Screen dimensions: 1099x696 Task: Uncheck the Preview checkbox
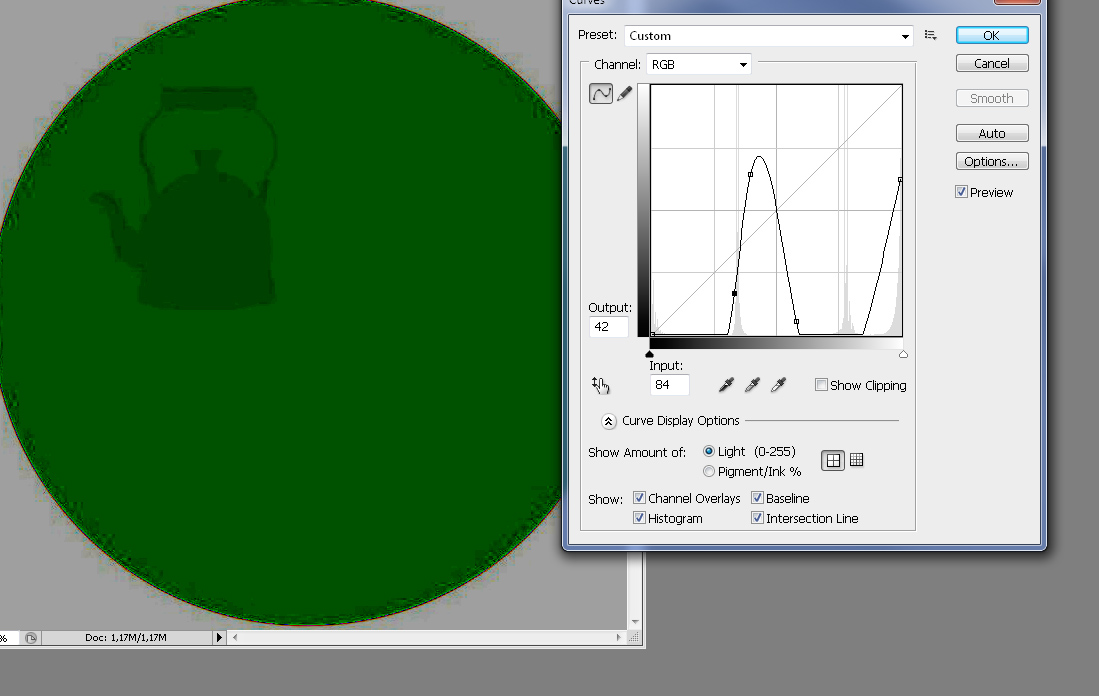(x=961, y=192)
